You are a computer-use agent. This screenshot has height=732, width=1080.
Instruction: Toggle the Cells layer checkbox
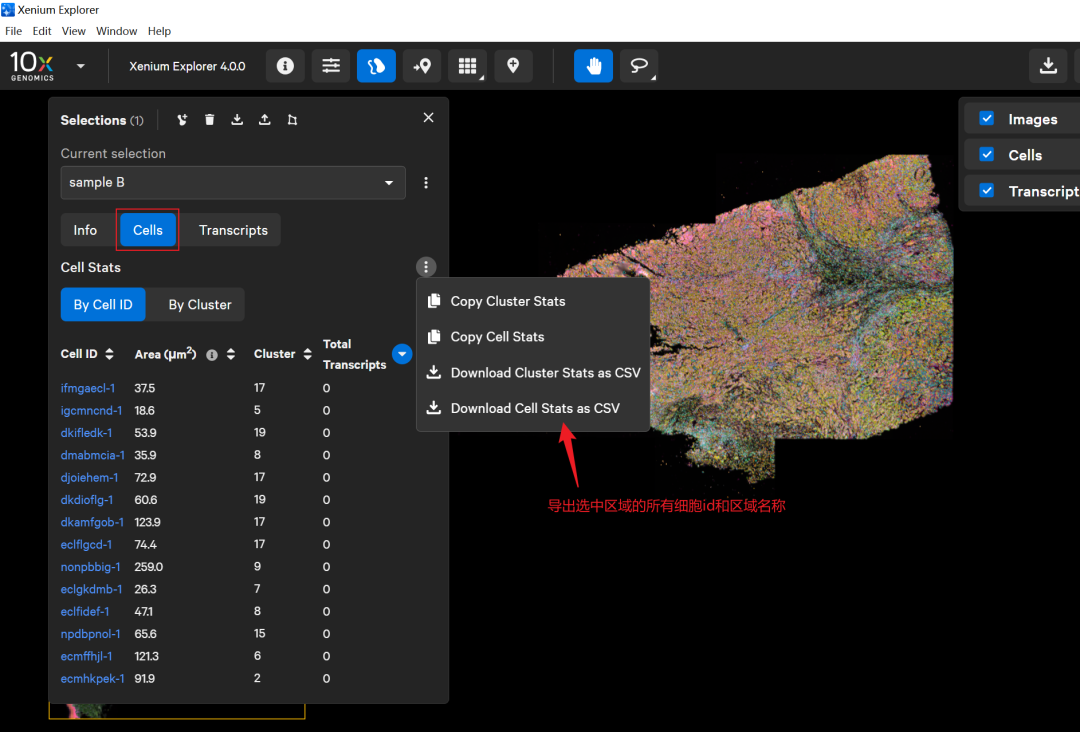point(987,154)
